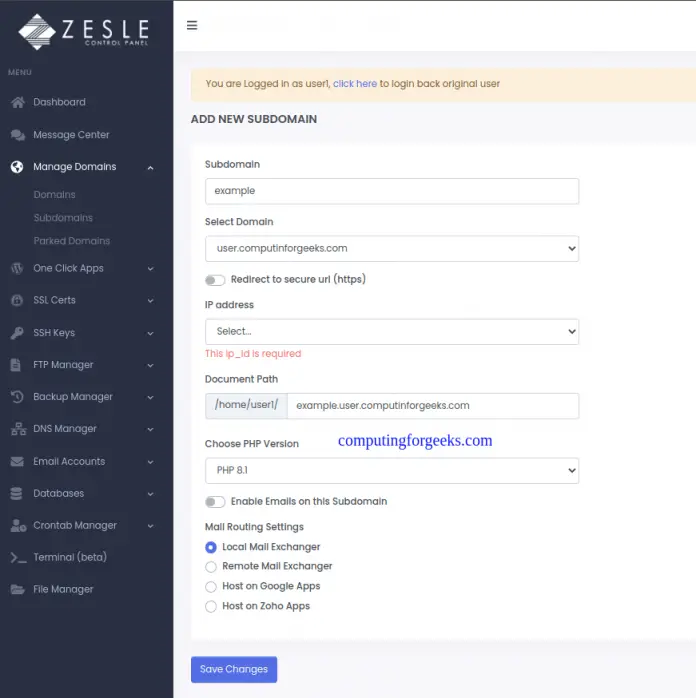
Task: Click the hamburger menu icon
Action: 192,25
